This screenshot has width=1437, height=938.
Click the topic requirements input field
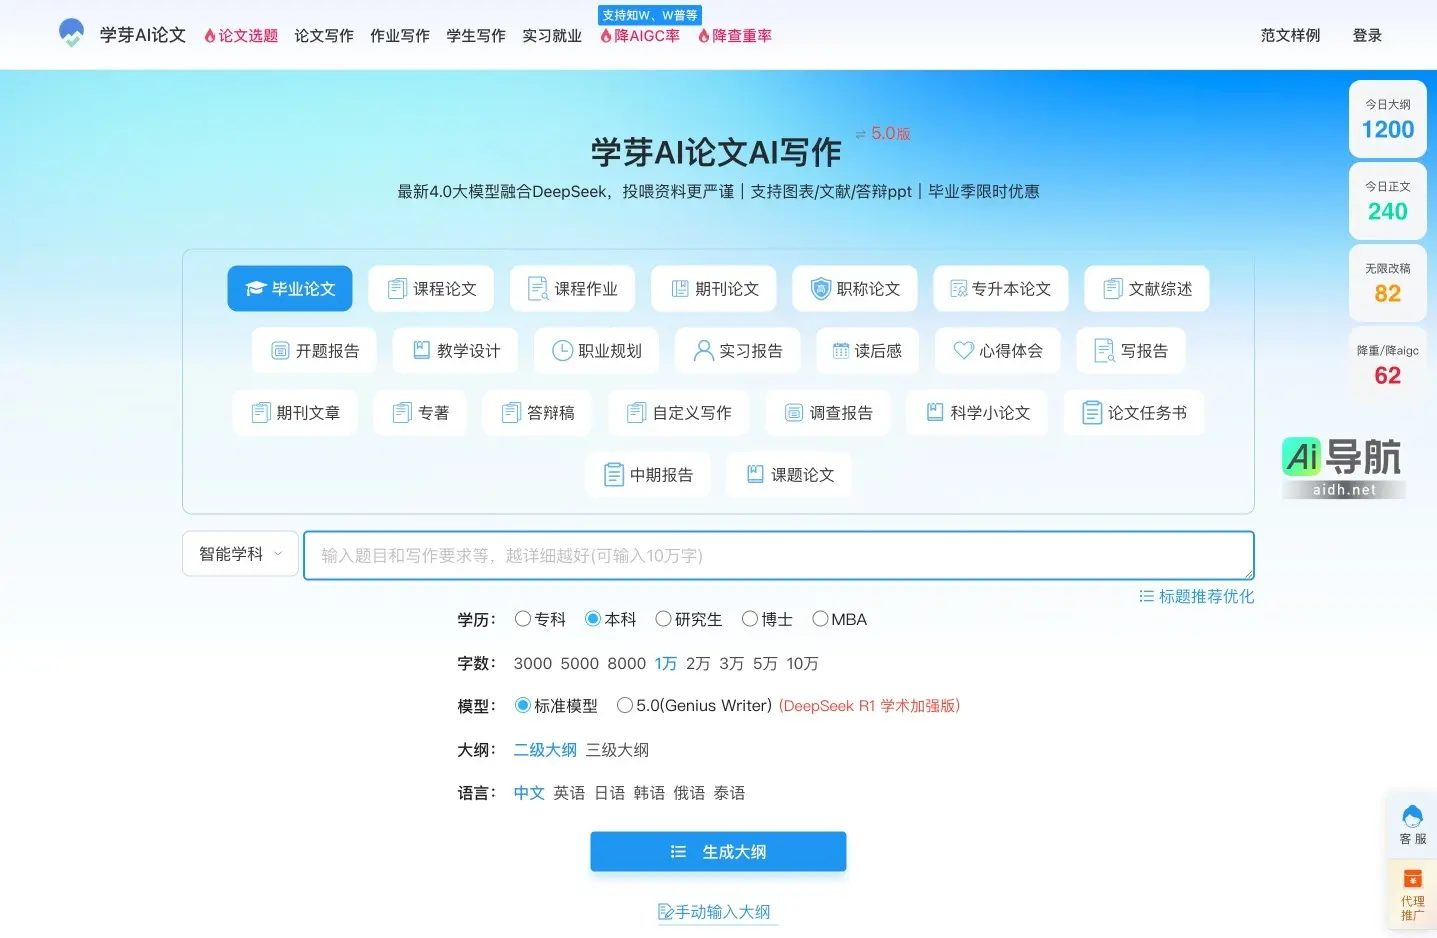point(779,555)
